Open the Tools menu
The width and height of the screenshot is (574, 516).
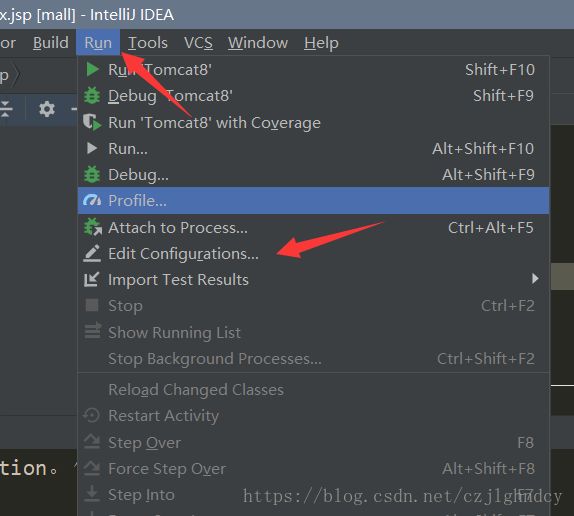click(x=148, y=43)
